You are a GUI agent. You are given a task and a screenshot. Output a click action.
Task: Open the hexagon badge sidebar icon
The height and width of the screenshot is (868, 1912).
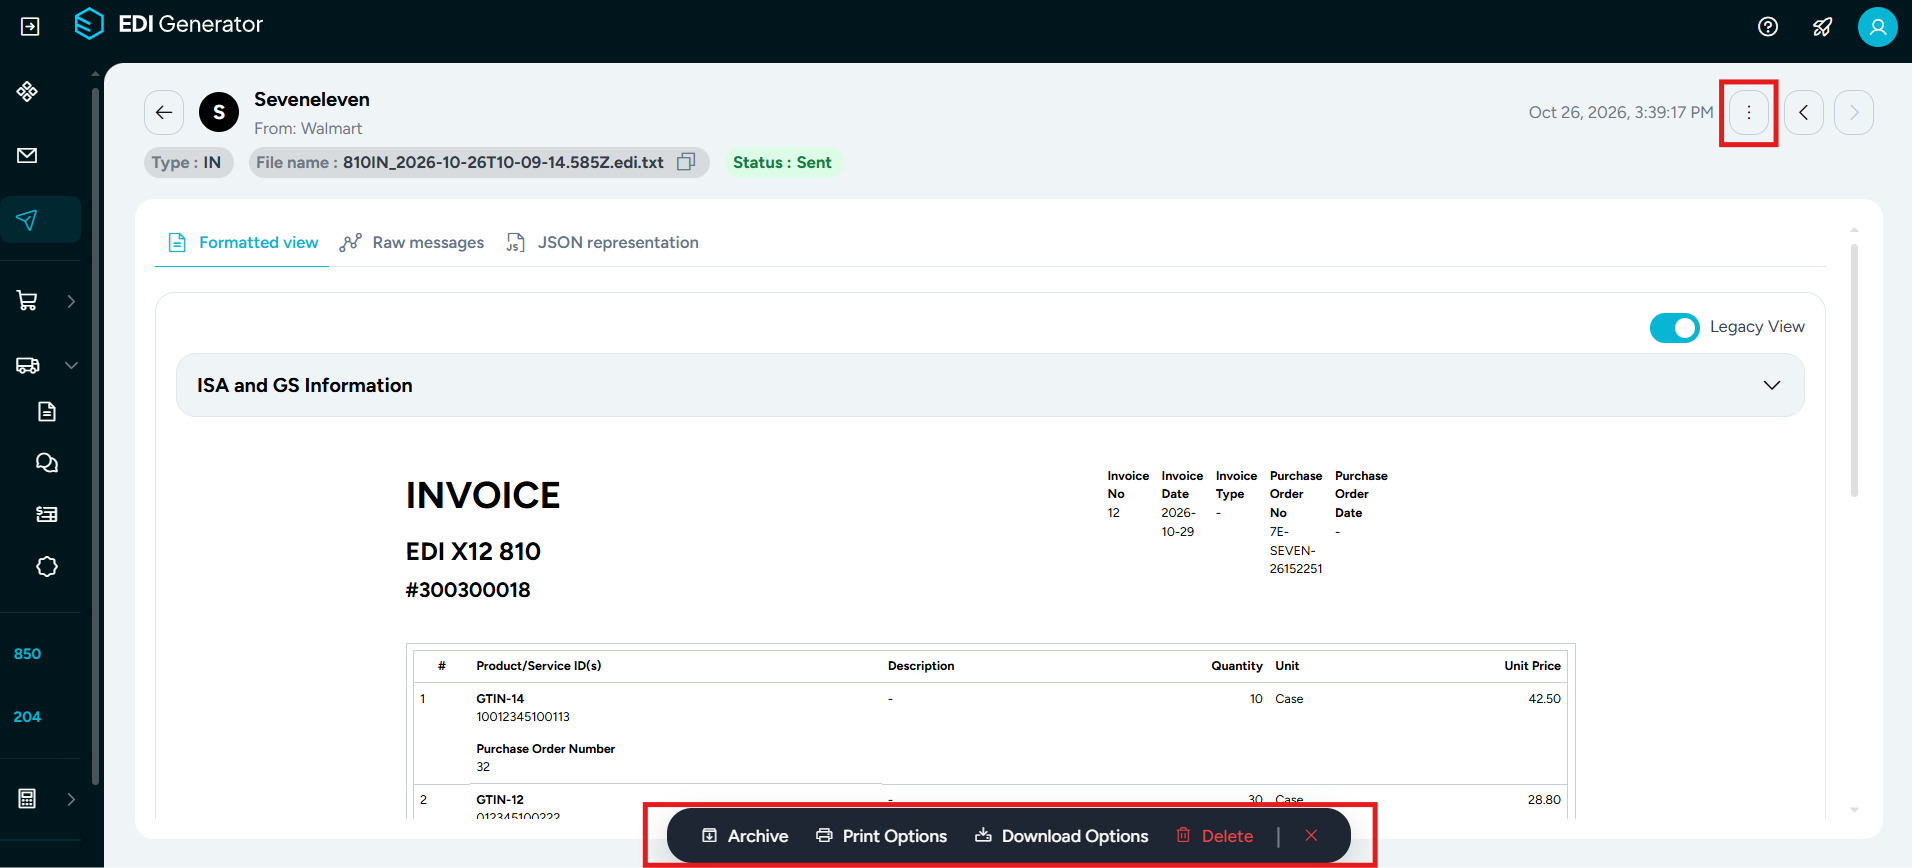[47, 567]
